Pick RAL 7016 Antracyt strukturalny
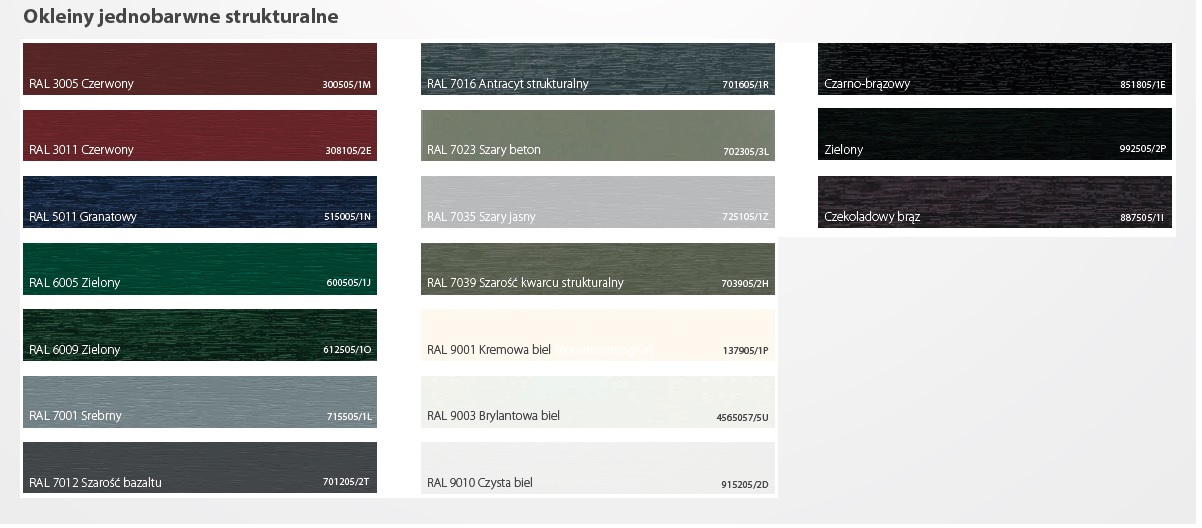 click(x=598, y=68)
